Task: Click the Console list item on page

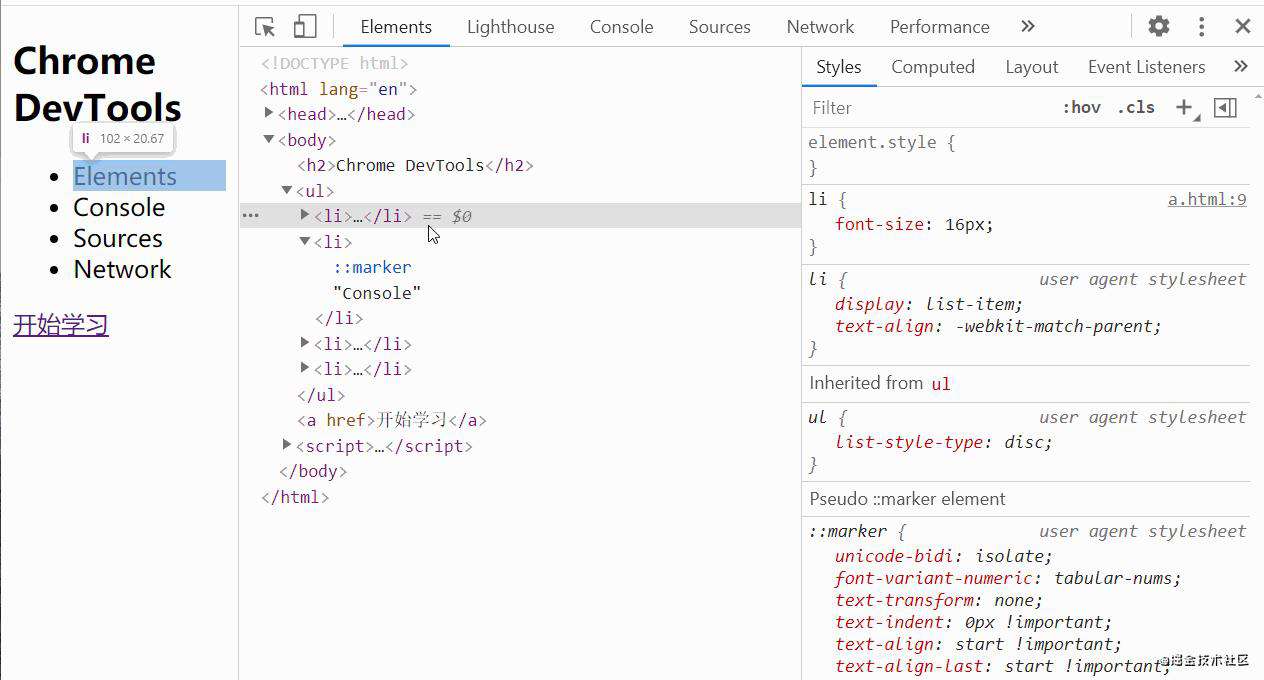Action: [119, 207]
